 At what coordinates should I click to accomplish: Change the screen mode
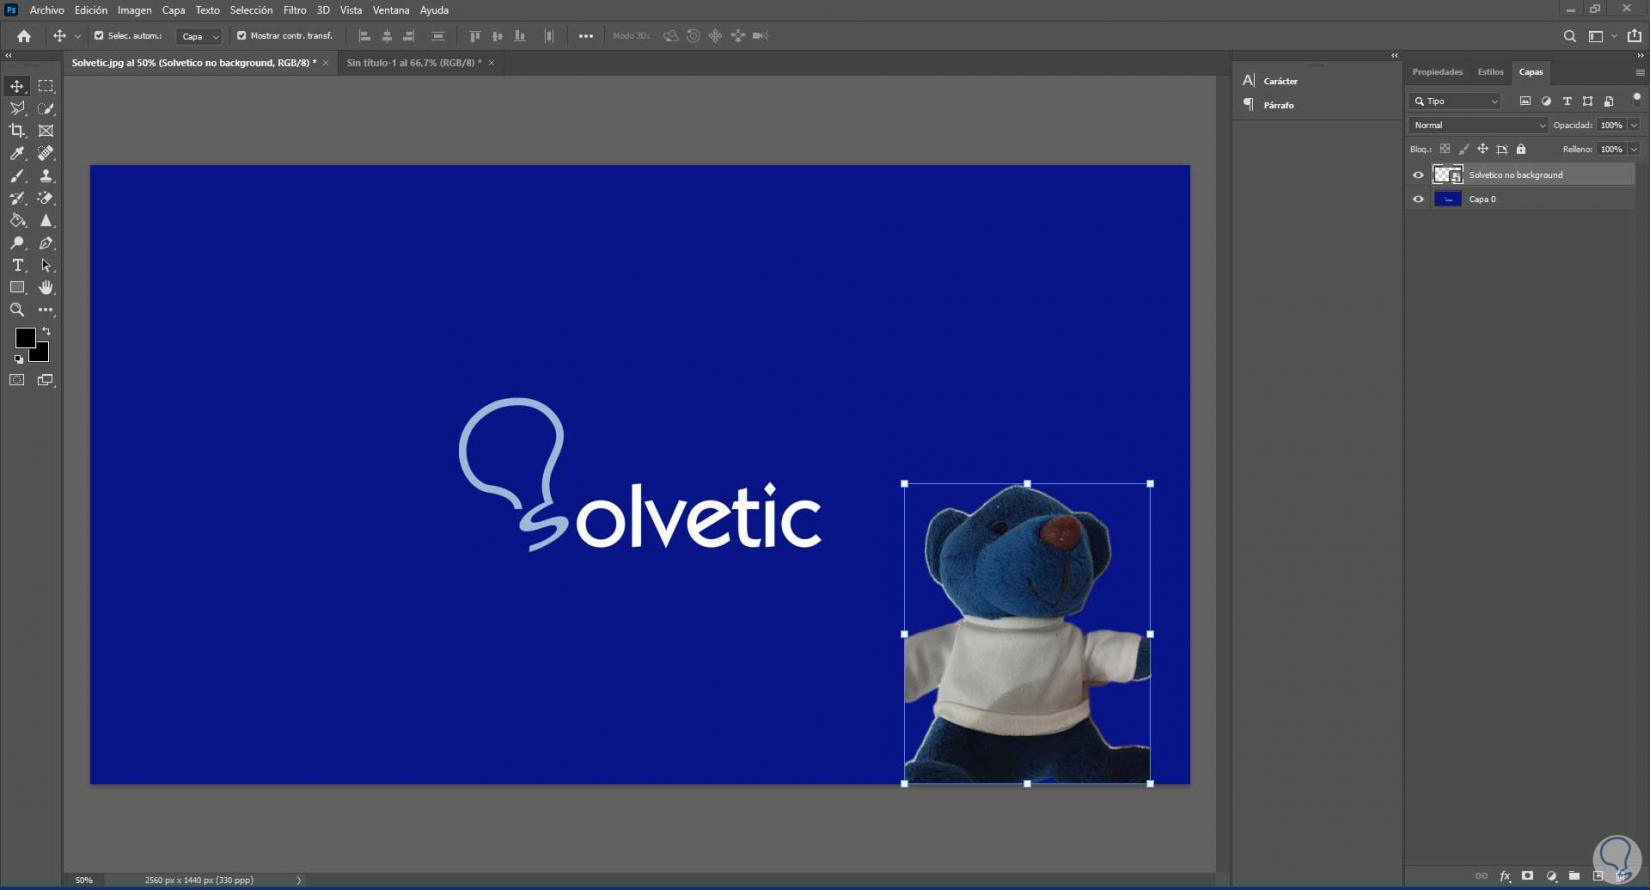(46, 380)
